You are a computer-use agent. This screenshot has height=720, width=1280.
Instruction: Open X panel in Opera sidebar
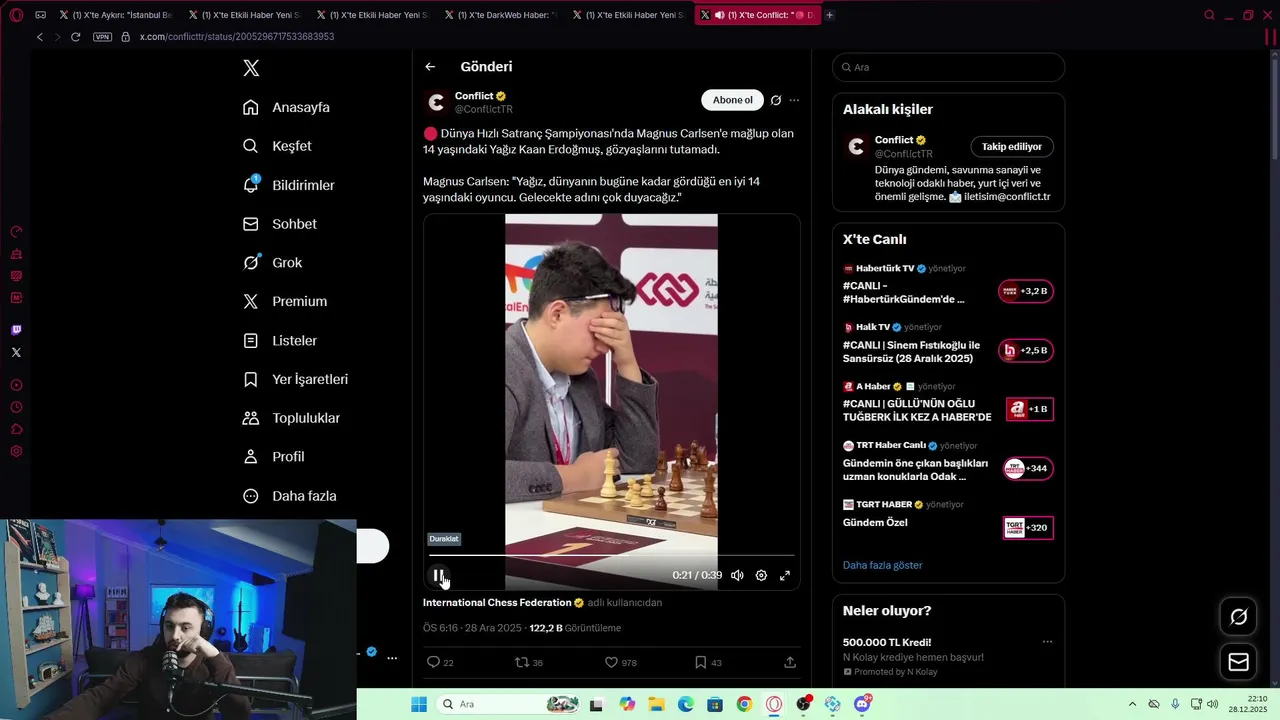[x=16, y=352]
